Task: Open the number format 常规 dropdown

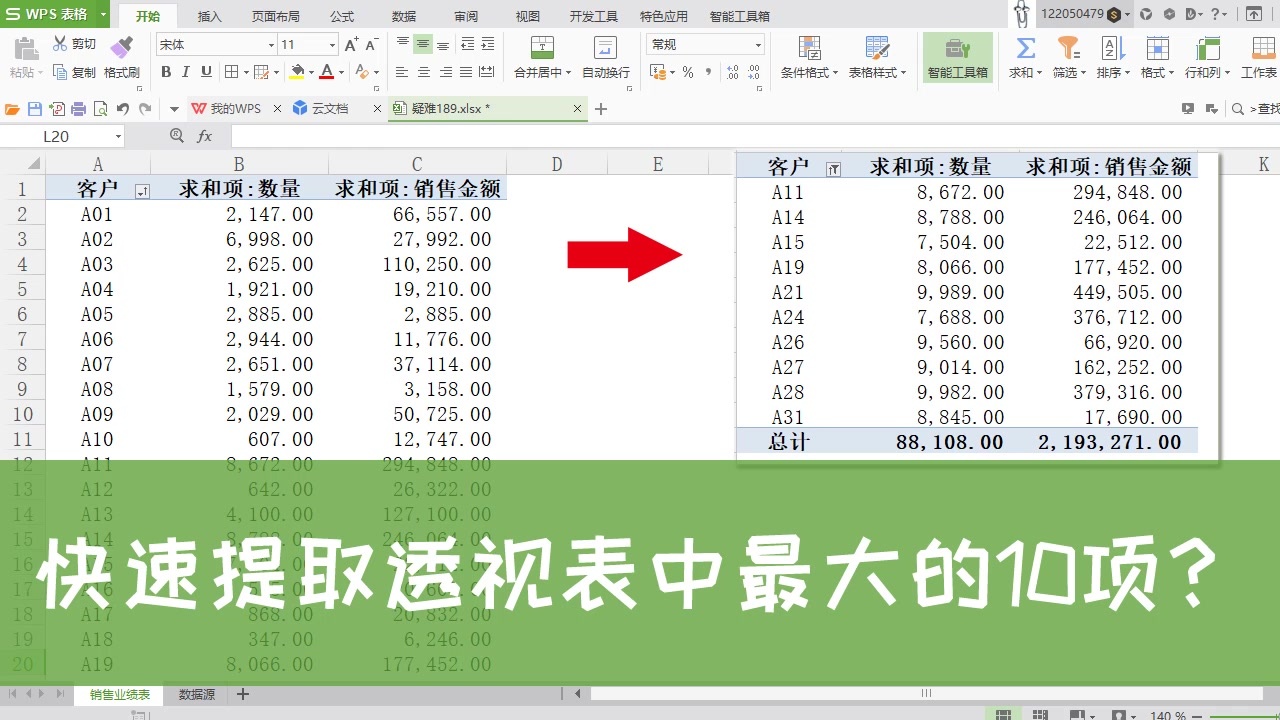Action: point(759,45)
